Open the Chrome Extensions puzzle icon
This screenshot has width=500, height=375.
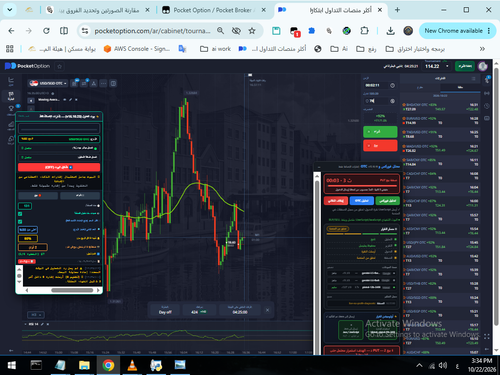[364, 31]
